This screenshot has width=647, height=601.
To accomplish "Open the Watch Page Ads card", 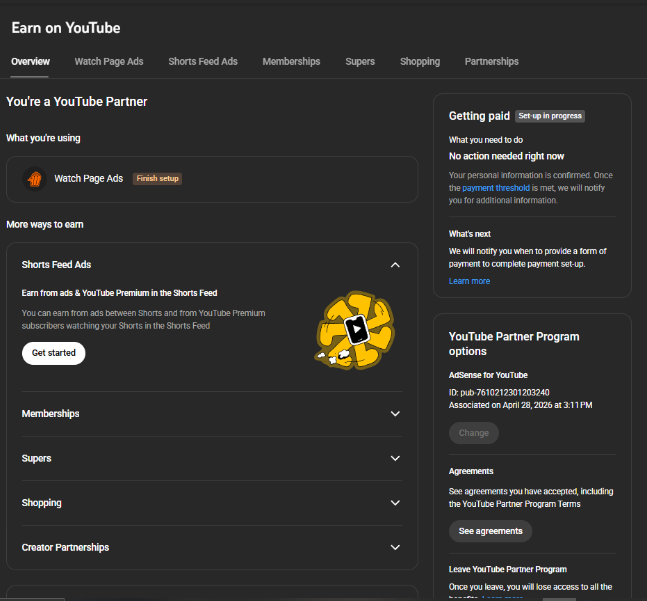I will 212,179.
